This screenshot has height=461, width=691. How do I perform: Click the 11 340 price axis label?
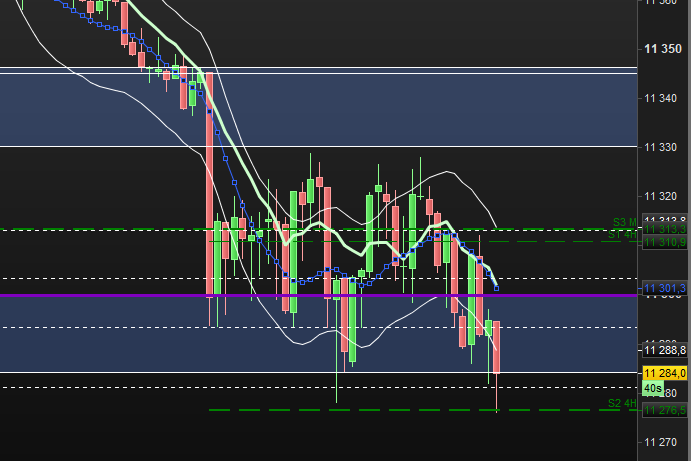click(x=660, y=98)
